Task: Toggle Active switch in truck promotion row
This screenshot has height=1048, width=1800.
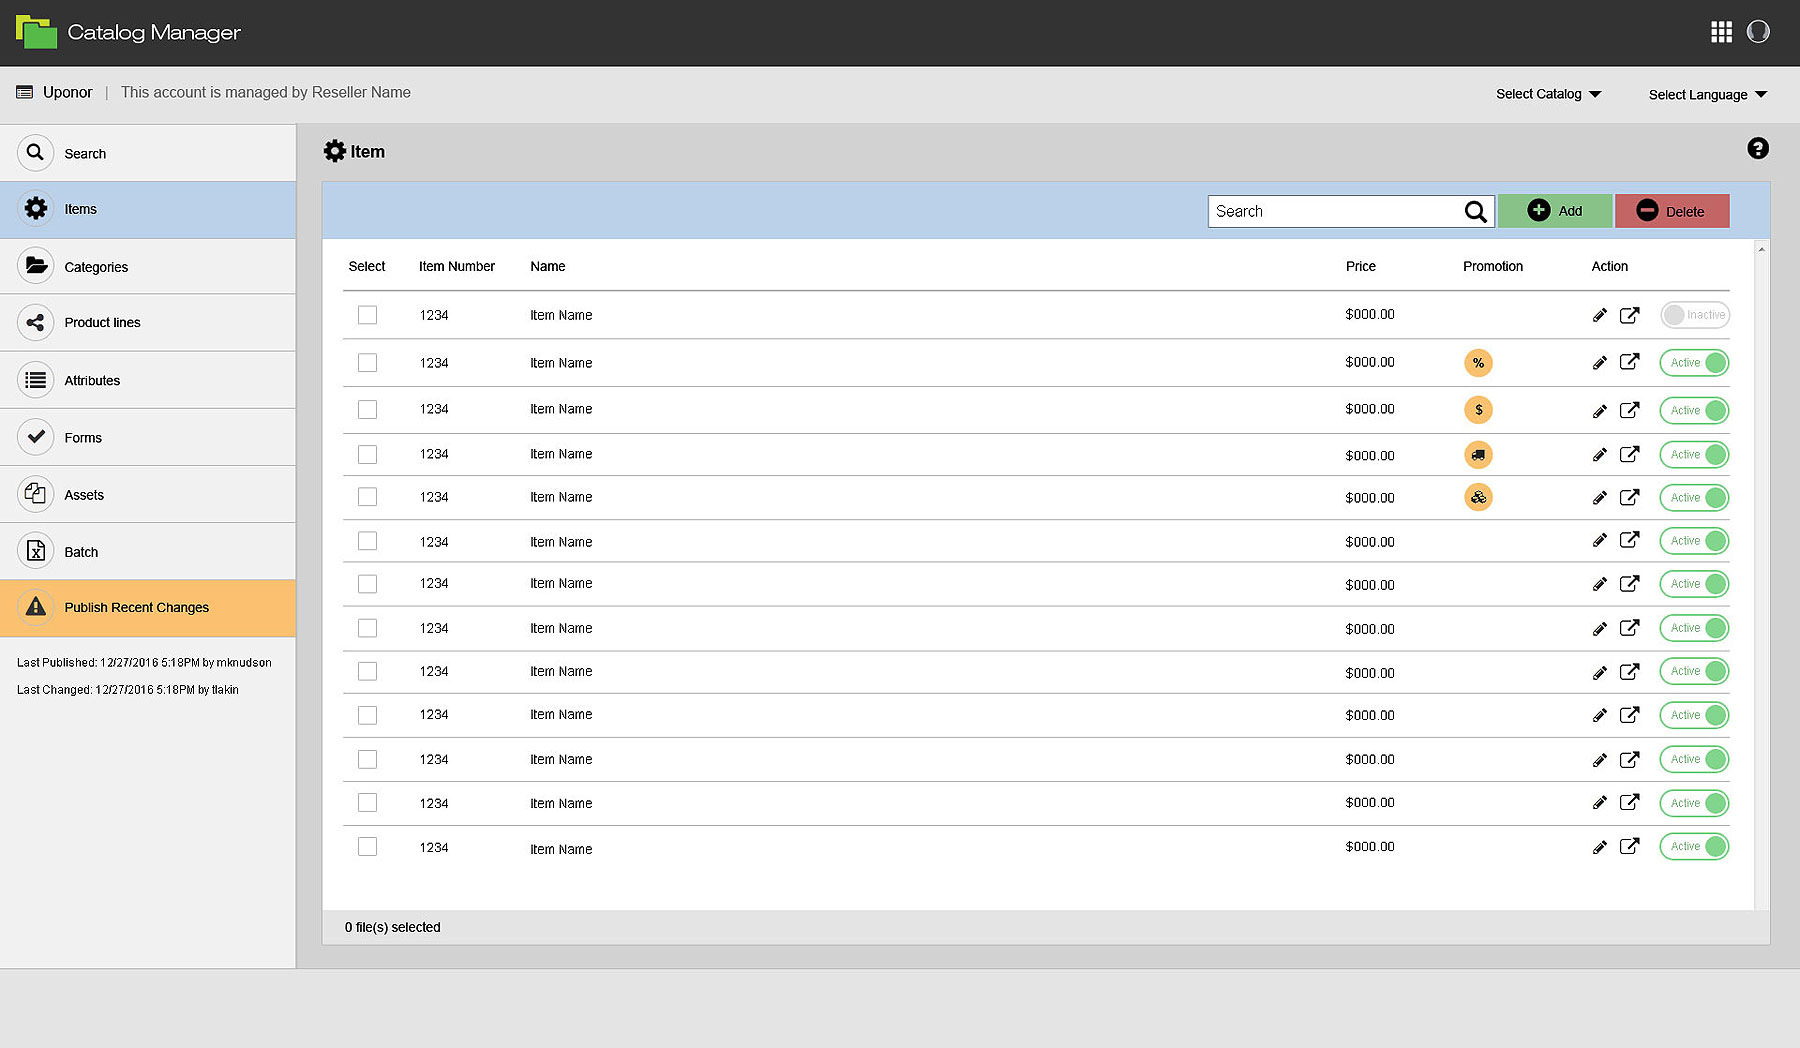Action: pyautogui.click(x=1694, y=455)
